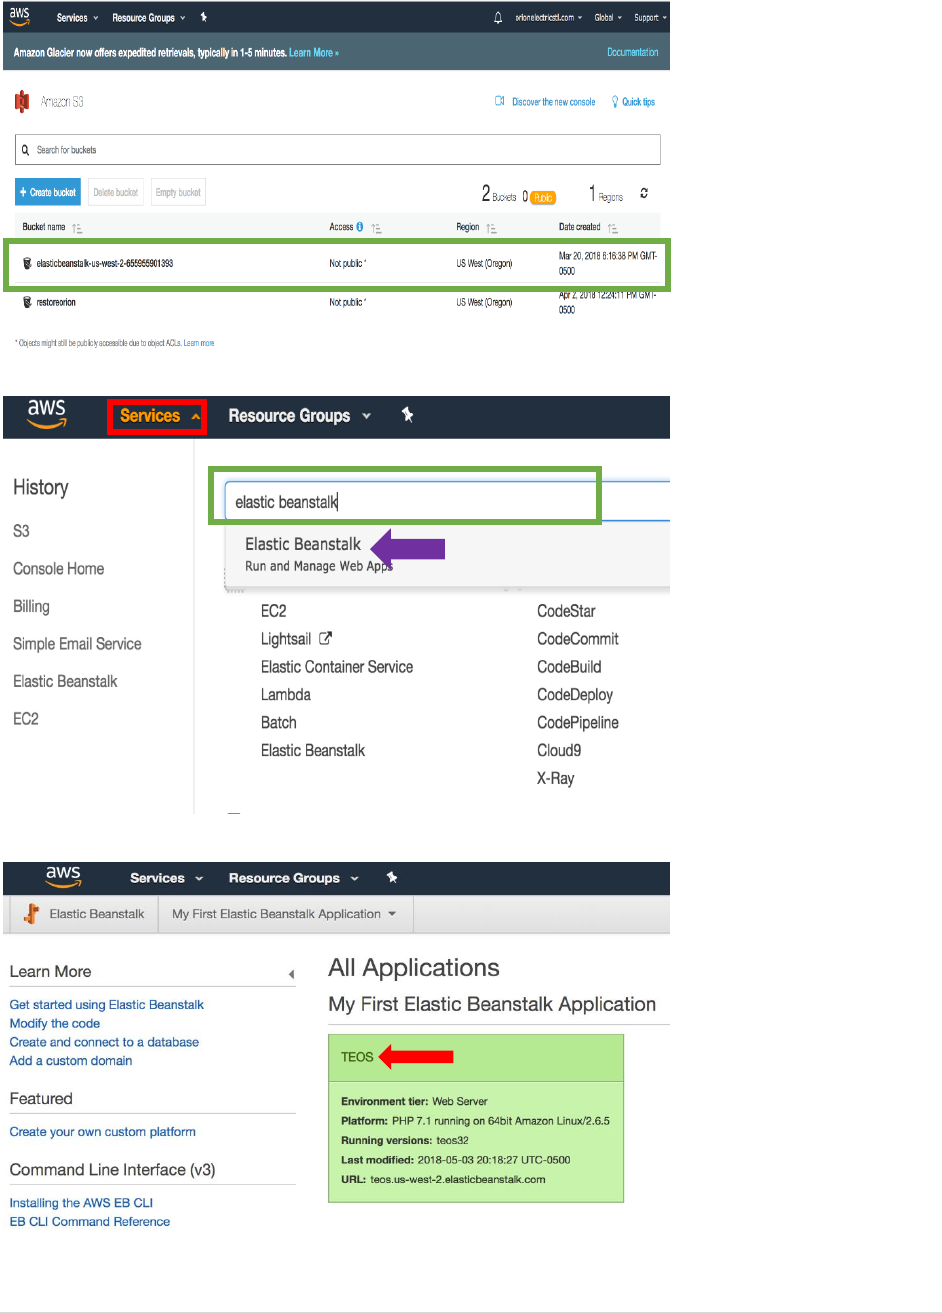The width and height of the screenshot is (942, 1313).
Task: Click Learn more link under bucket list
Action: click(198, 343)
